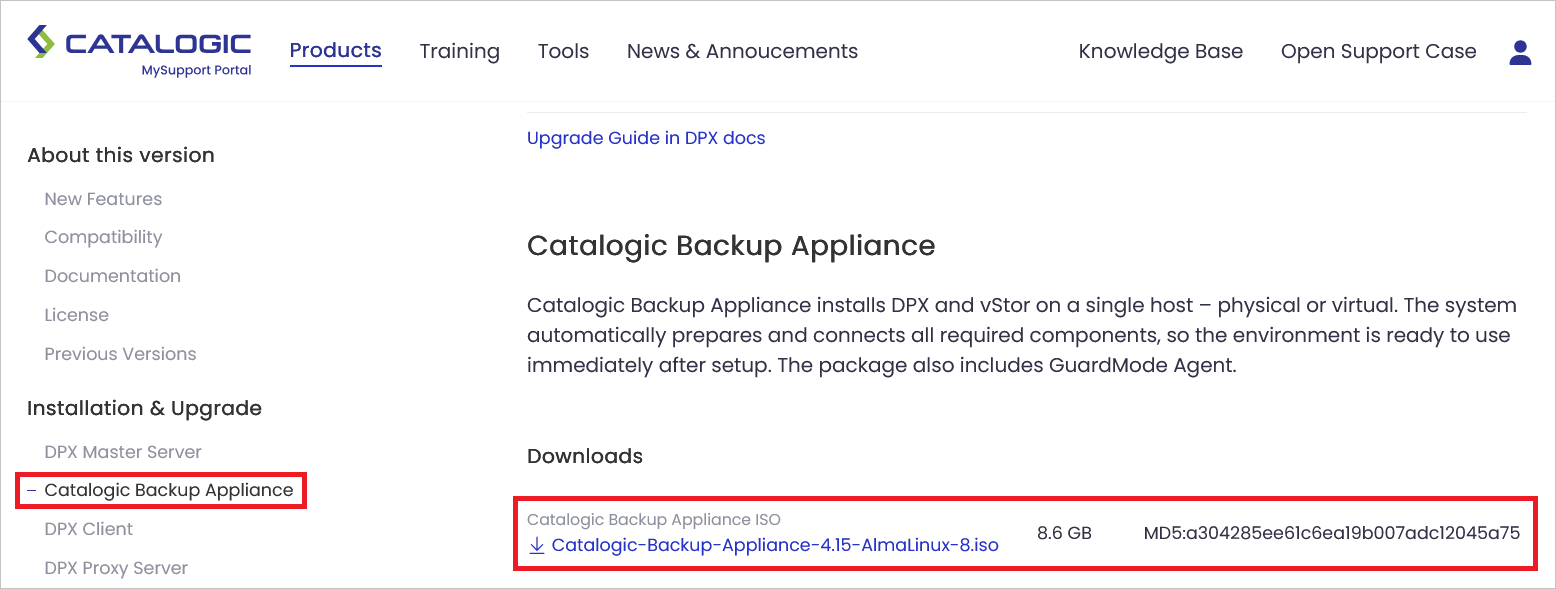This screenshot has height=589, width=1556.
Task: Click the download arrow icon beside ISO file
Action: 537,545
